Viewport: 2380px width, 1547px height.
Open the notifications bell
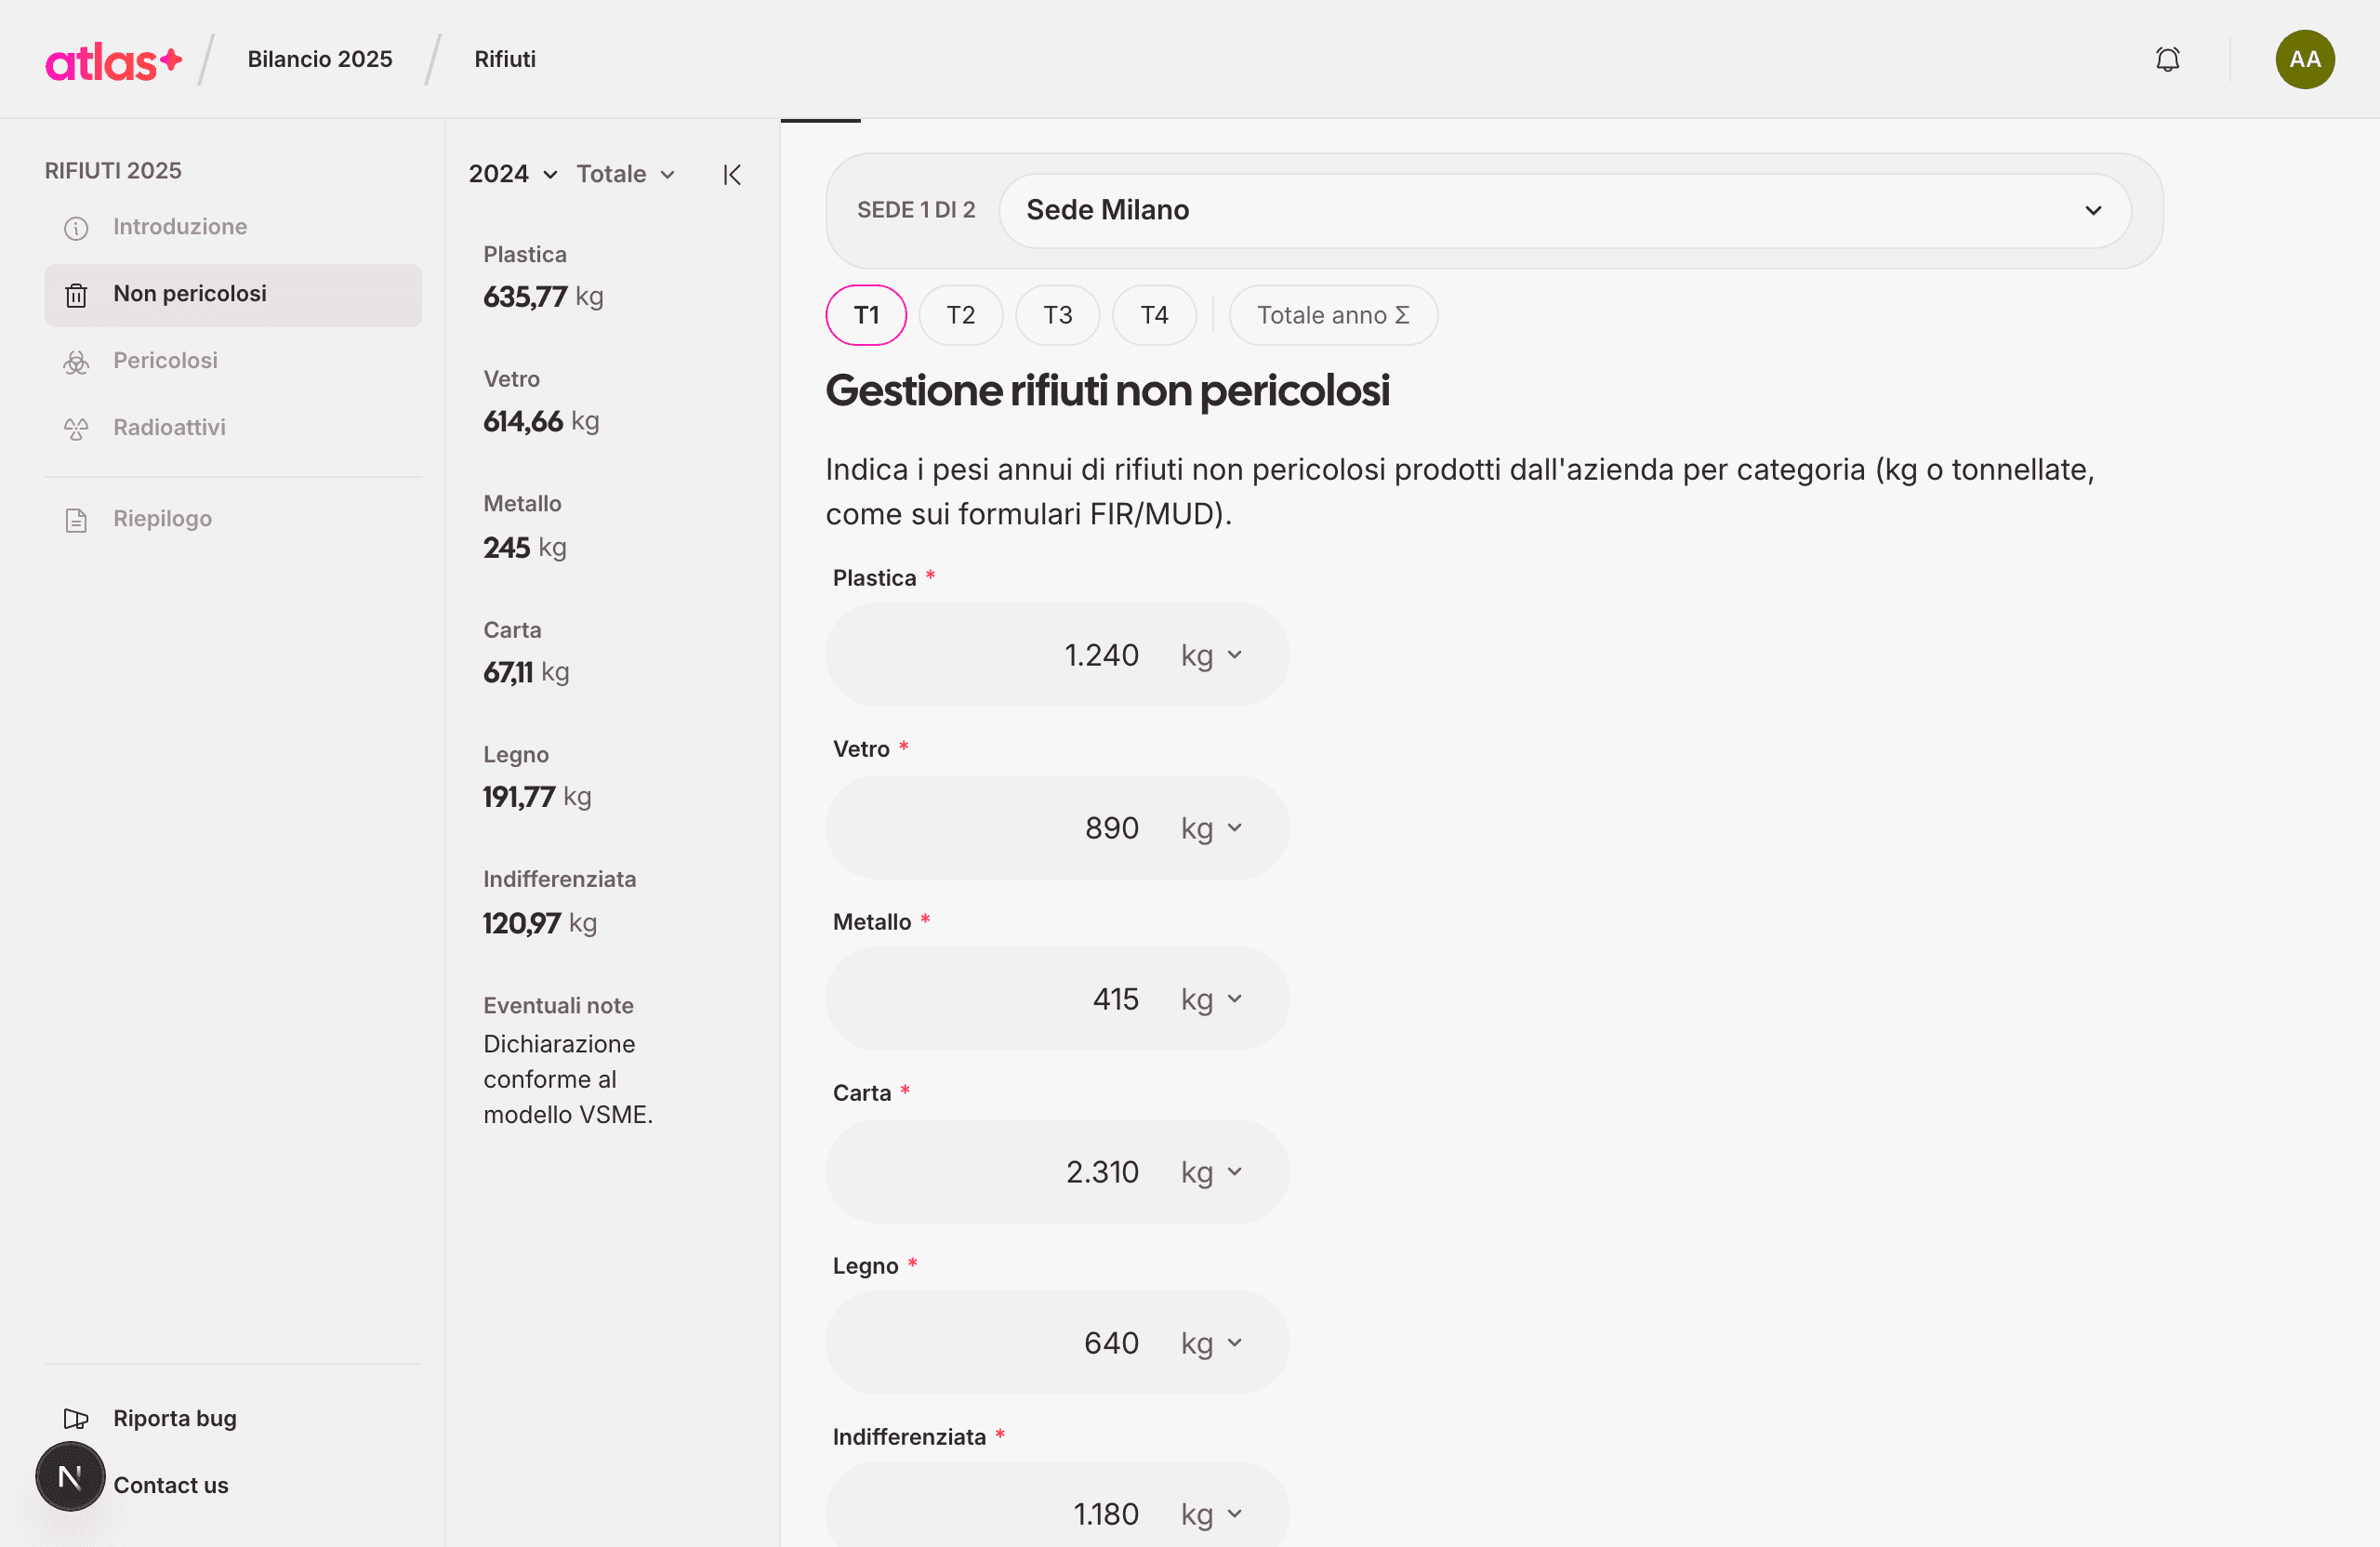pos(2167,59)
